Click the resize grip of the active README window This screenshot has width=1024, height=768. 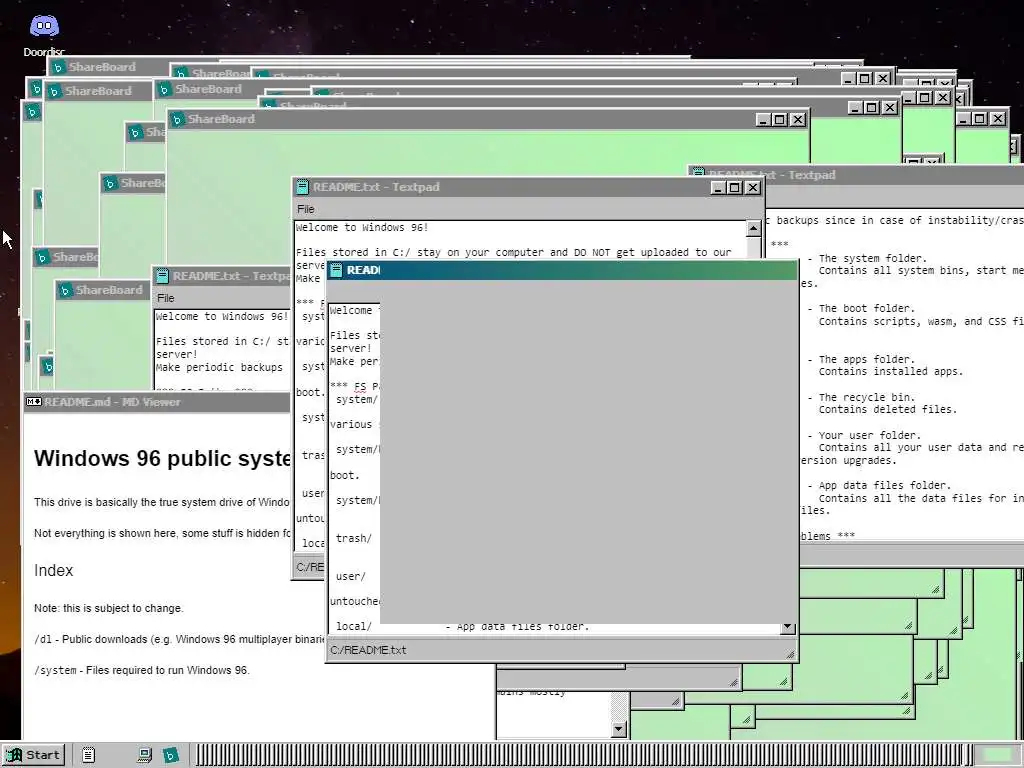click(x=790, y=654)
